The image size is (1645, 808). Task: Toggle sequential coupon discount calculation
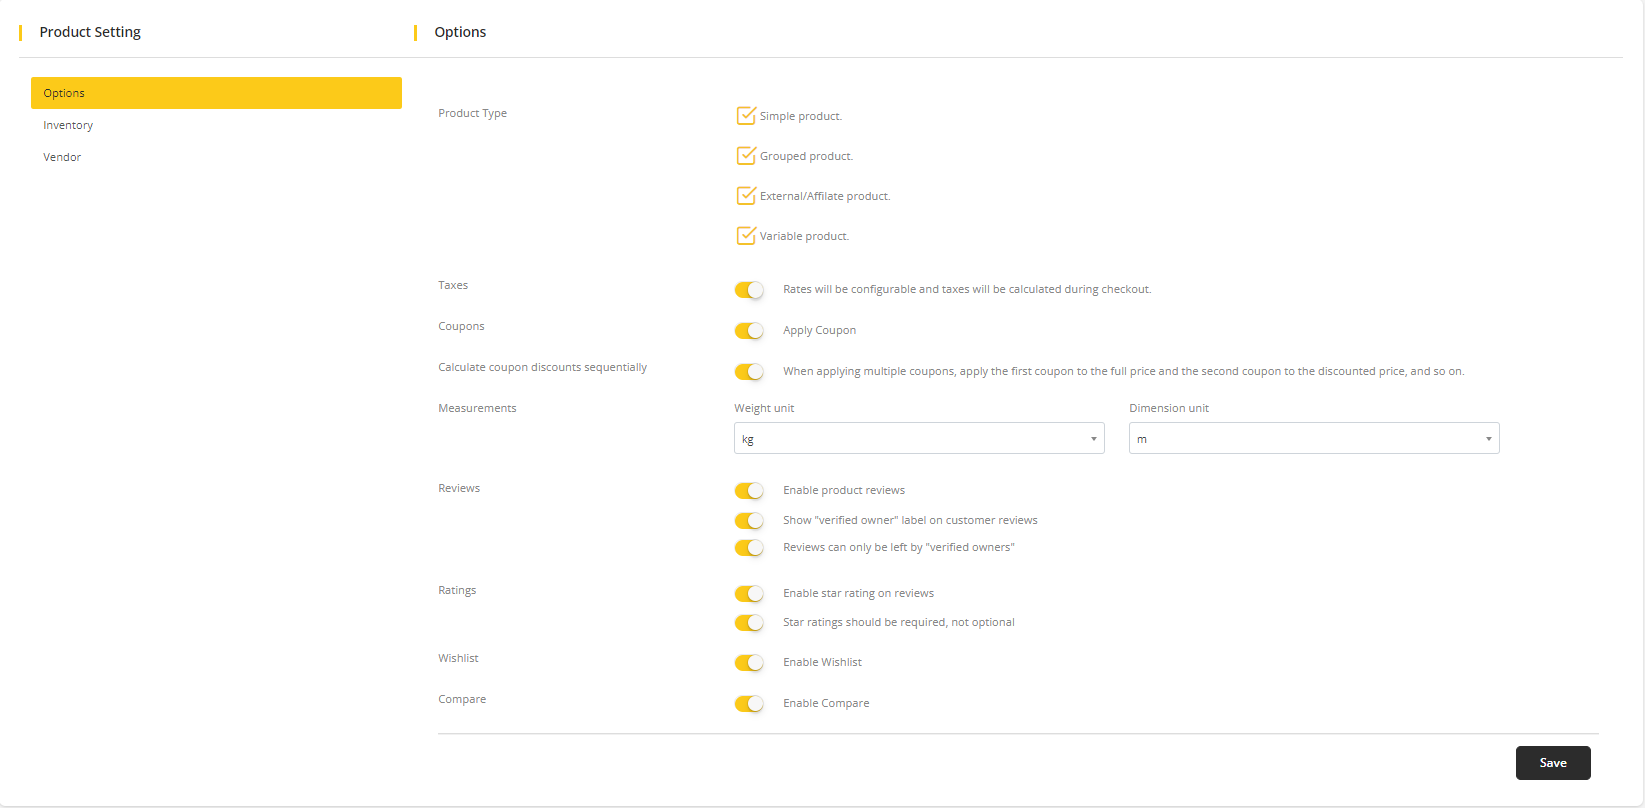point(749,372)
